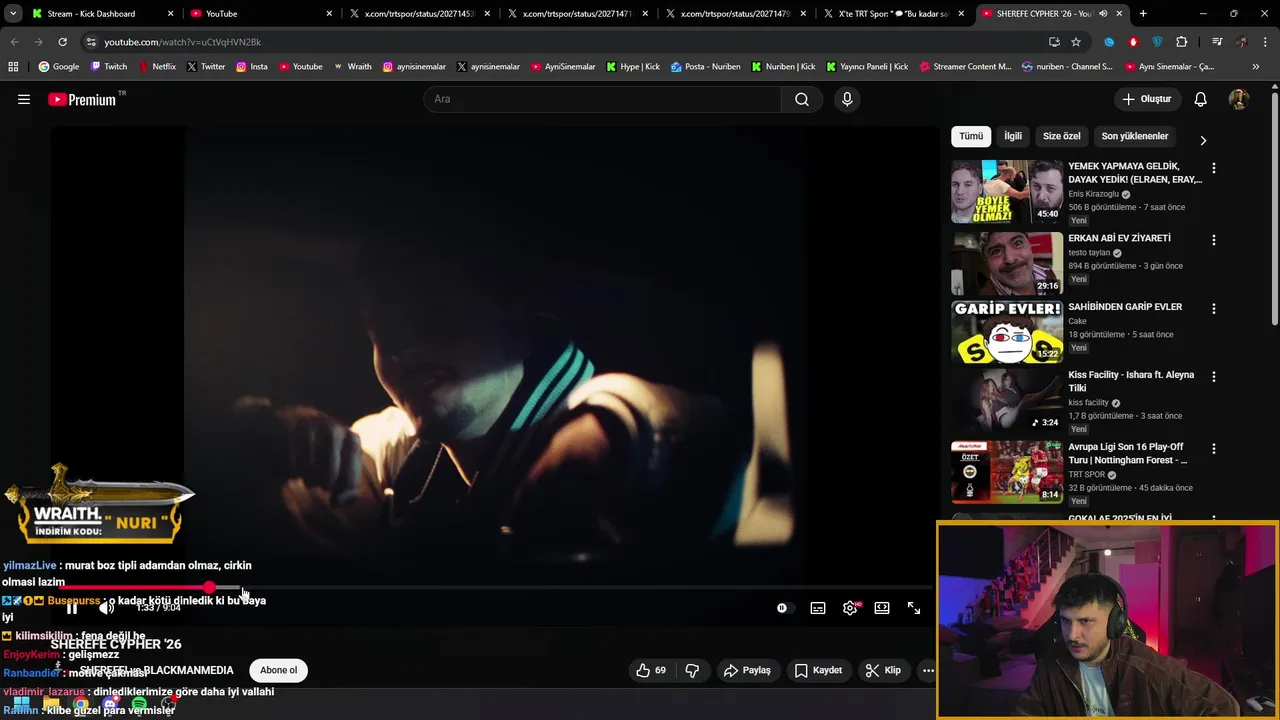Open player settings gear
This screenshot has height=720, width=1280.
[850, 608]
